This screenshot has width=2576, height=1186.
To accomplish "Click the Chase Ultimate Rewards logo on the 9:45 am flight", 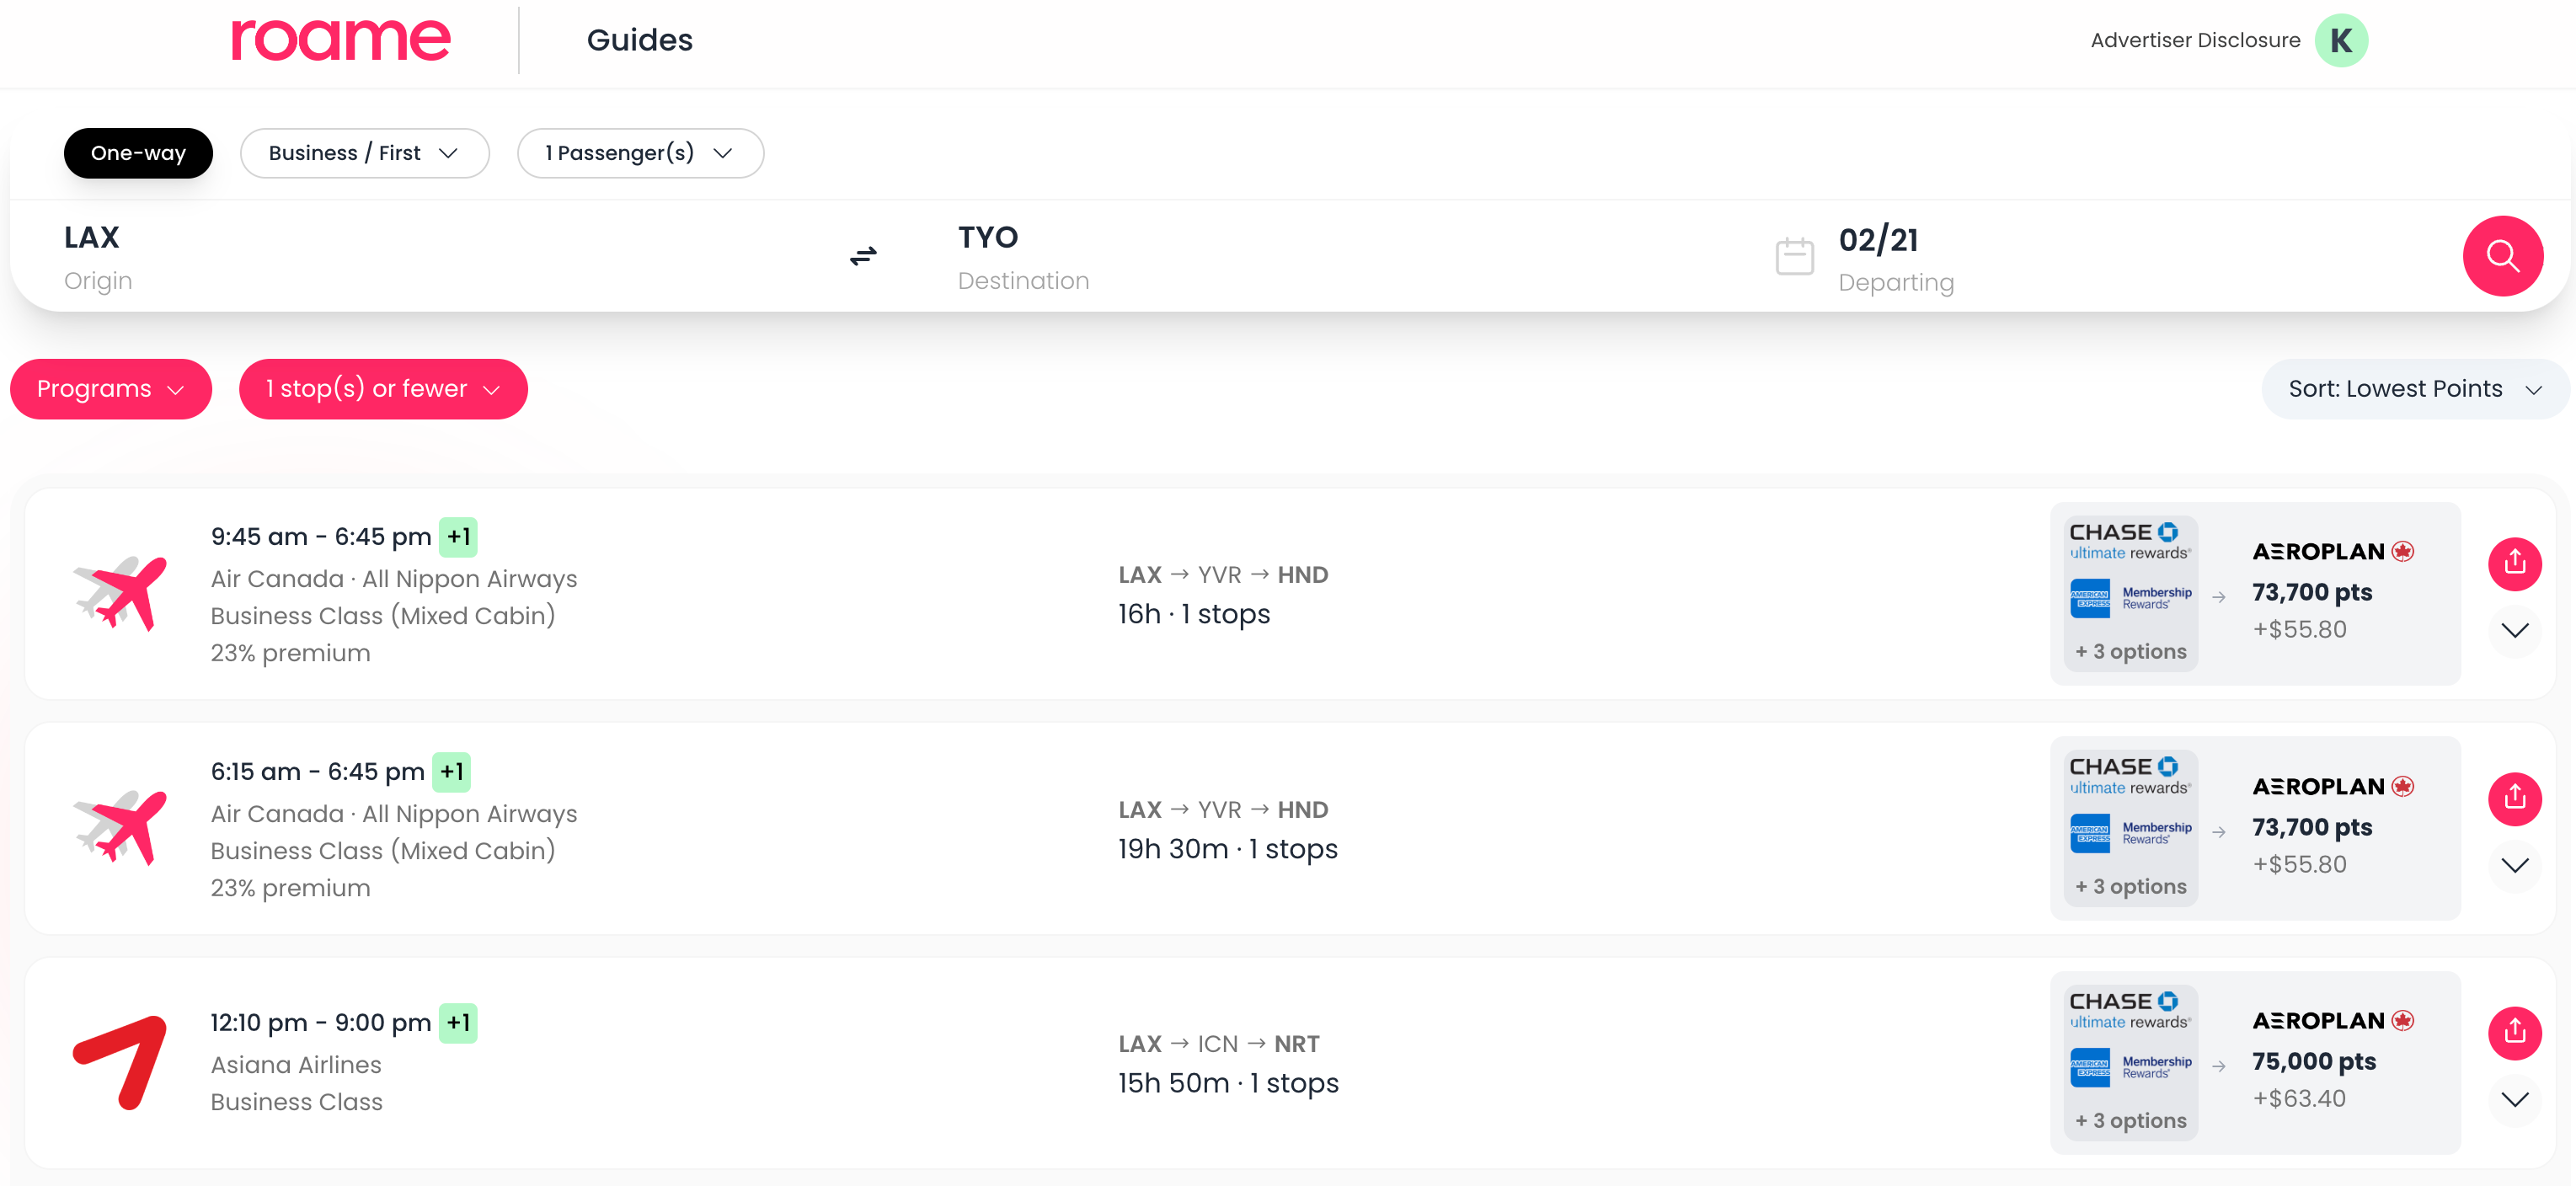I will [2130, 541].
